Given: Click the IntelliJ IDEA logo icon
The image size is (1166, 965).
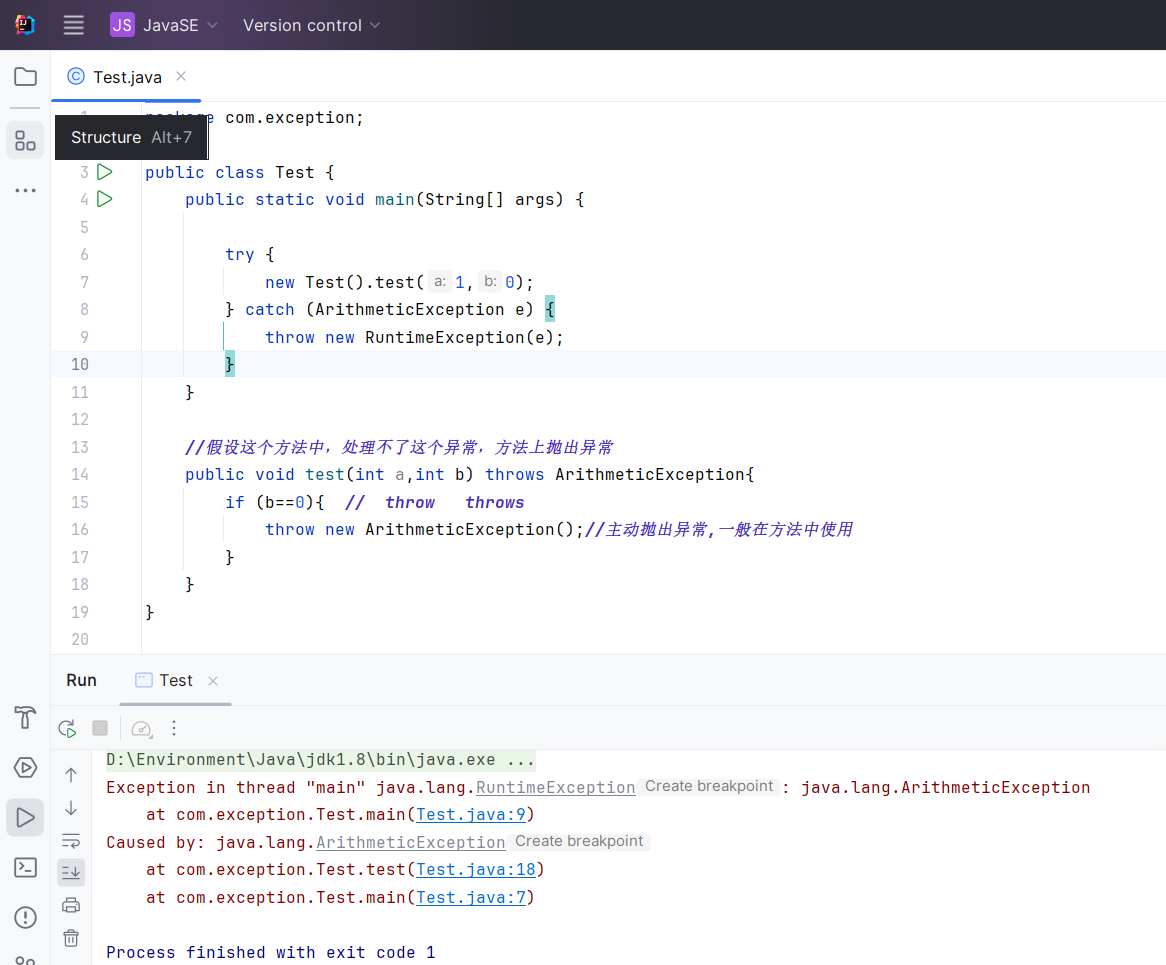Looking at the screenshot, I should pyautogui.click(x=25, y=25).
